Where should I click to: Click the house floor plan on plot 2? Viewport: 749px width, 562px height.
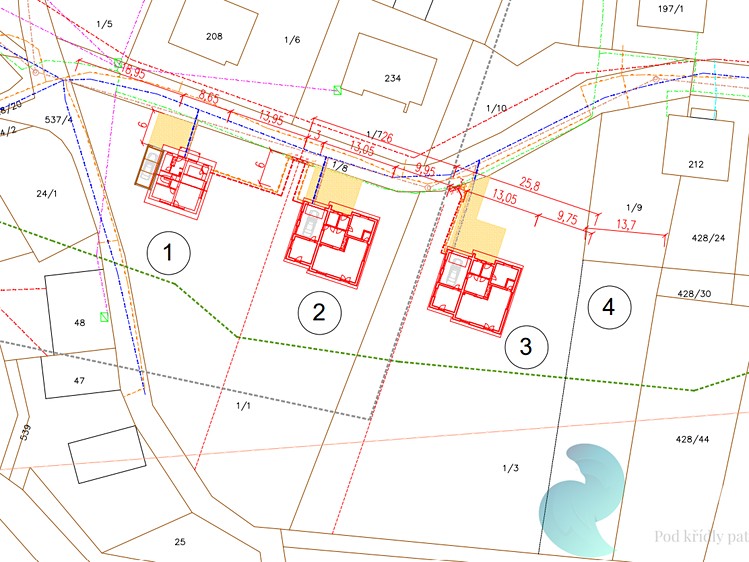(332, 244)
